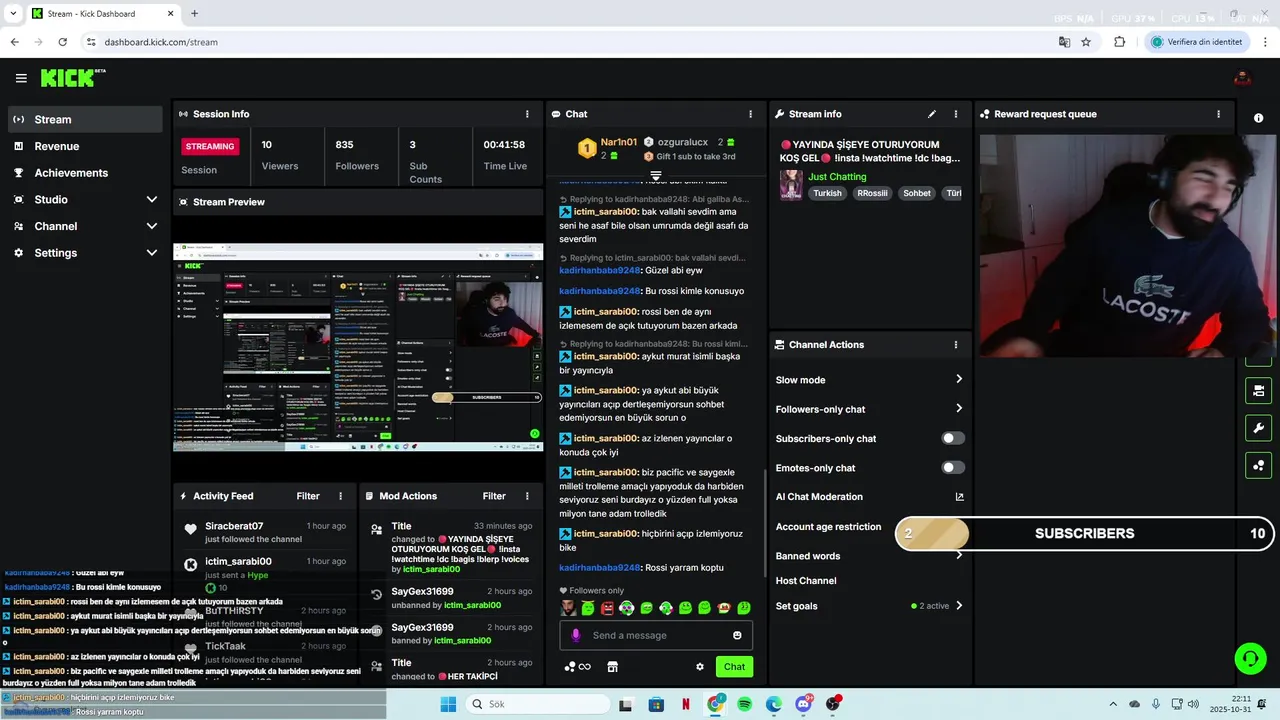This screenshot has height=720, width=1280.
Task: Open Stream info three-dot options
Action: tap(955, 114)
